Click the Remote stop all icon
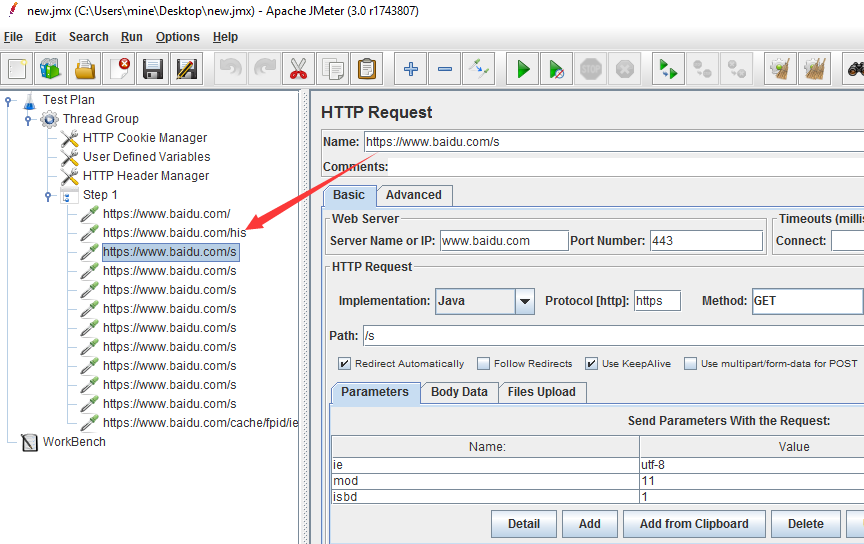Viewport: 864px width, 544px height. point(703,69)
